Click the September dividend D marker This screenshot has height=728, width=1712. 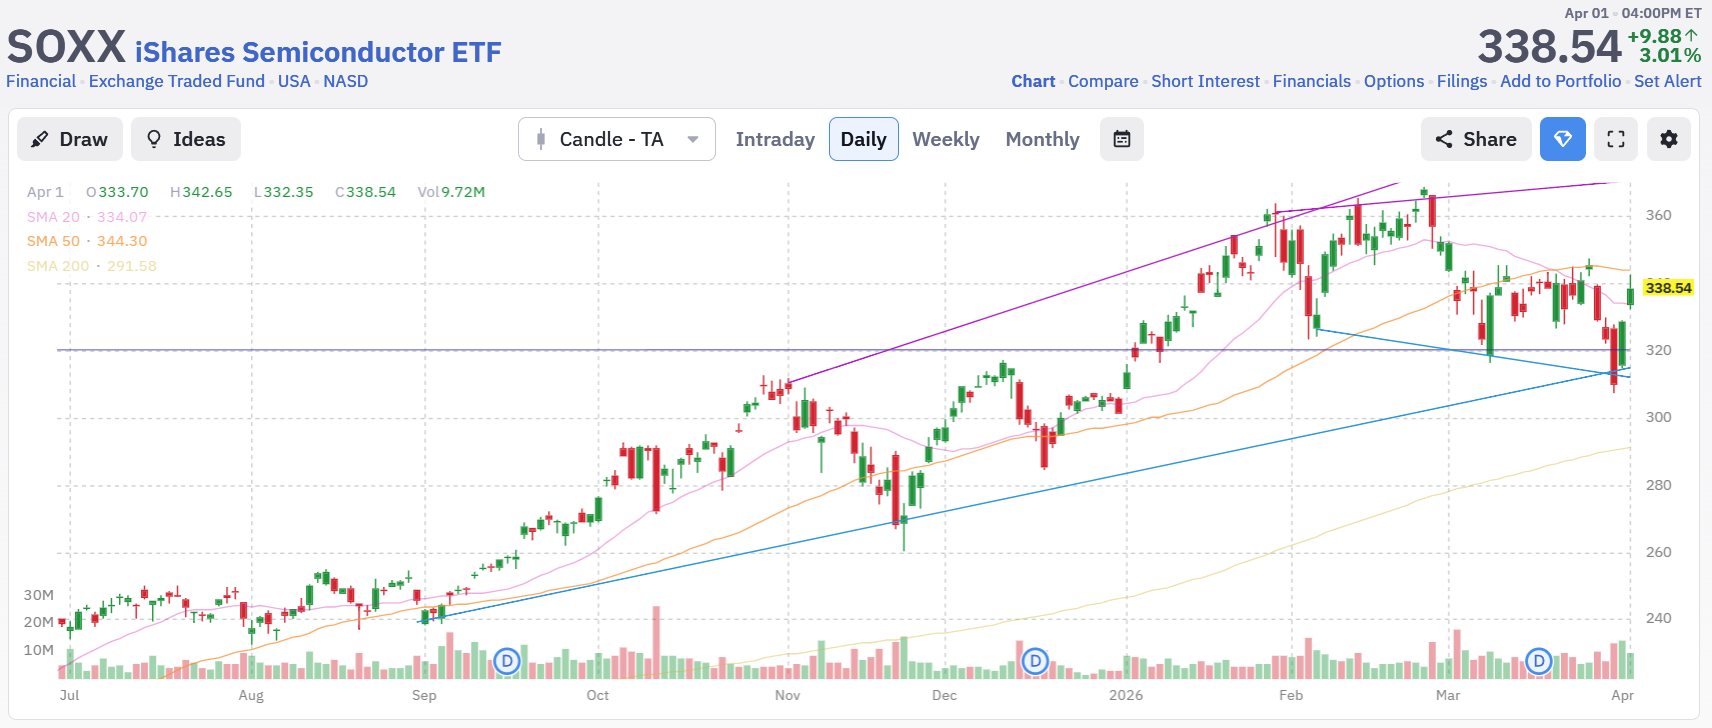click(508, 661)
